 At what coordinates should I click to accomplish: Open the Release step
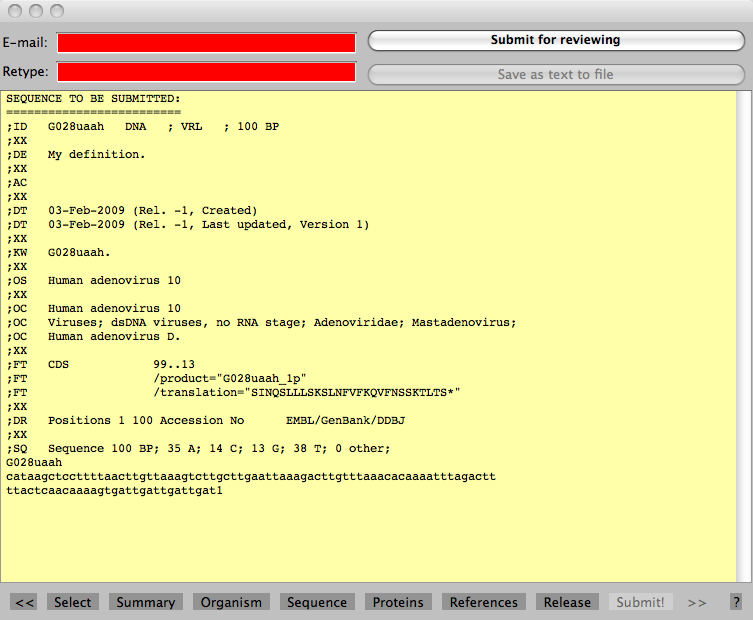pyautogui.click(x=567, y=602)
